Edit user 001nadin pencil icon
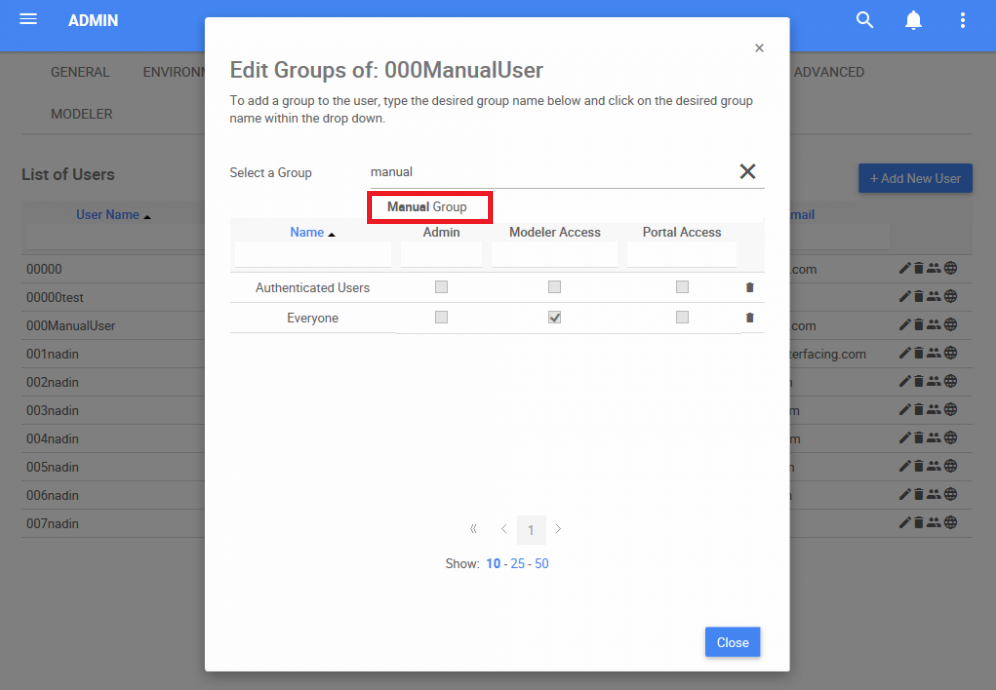996x690 pixels. pyautogui.click(x=905, y=353)
